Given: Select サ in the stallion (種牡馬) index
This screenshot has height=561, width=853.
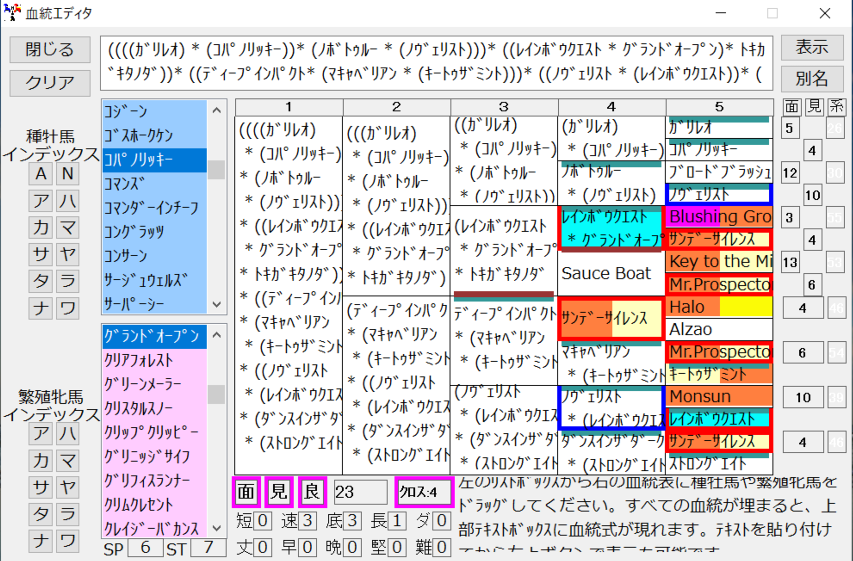Looking at the screenshot, I should pyautogui.click(x=41, y=254).
